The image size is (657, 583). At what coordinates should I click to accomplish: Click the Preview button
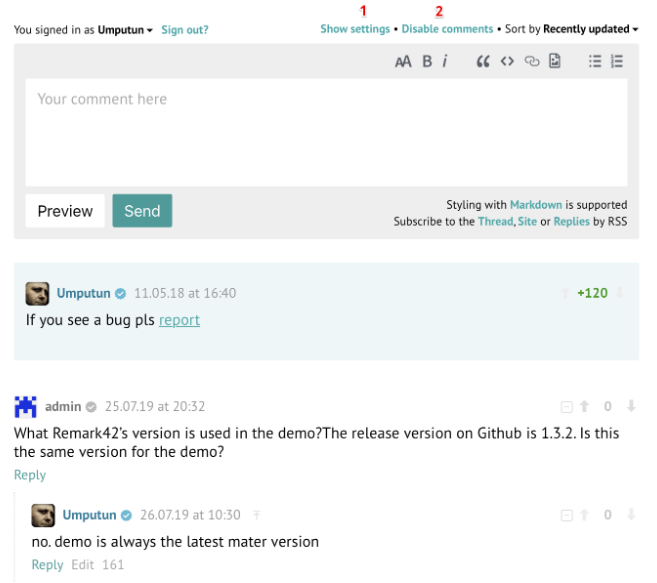pyautogui.click(x=65, y=211)
